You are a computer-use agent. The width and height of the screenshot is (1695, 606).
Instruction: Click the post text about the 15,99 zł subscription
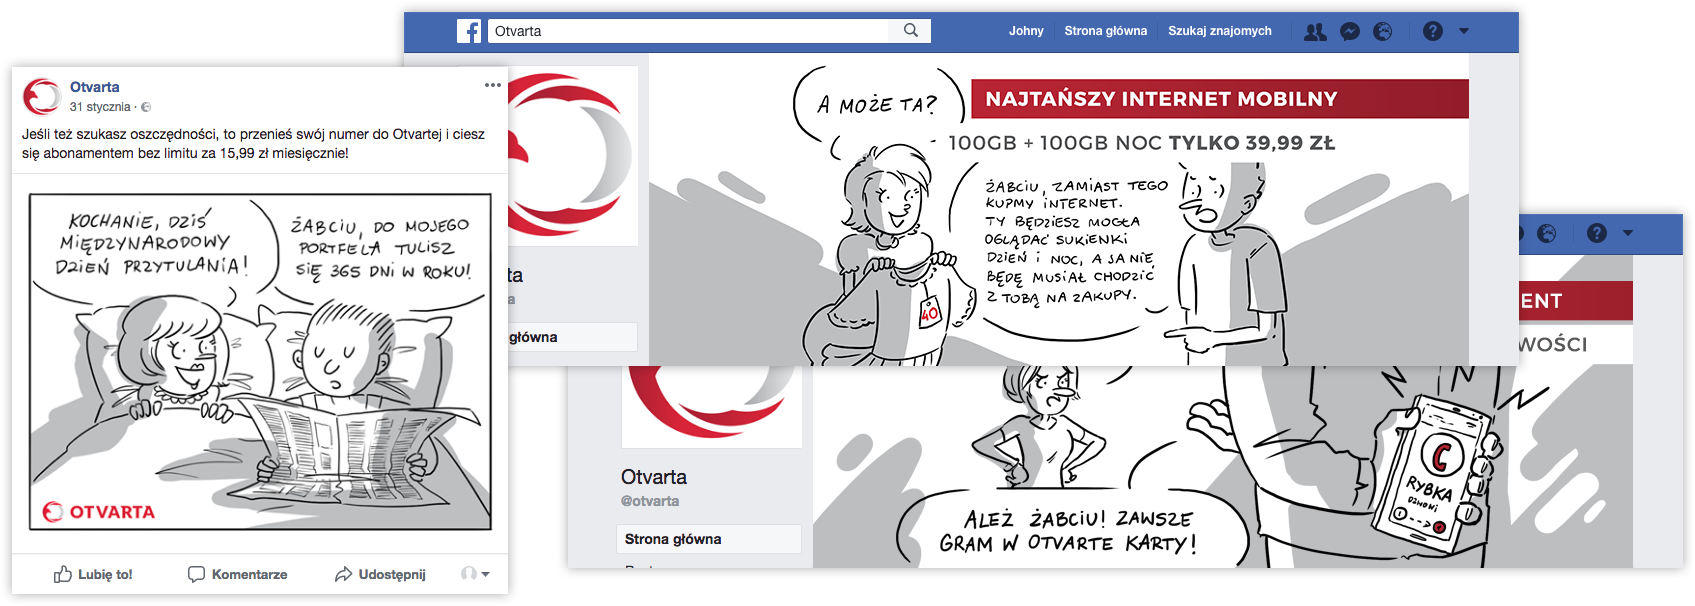pyautogui.click(x=253, y=144)
